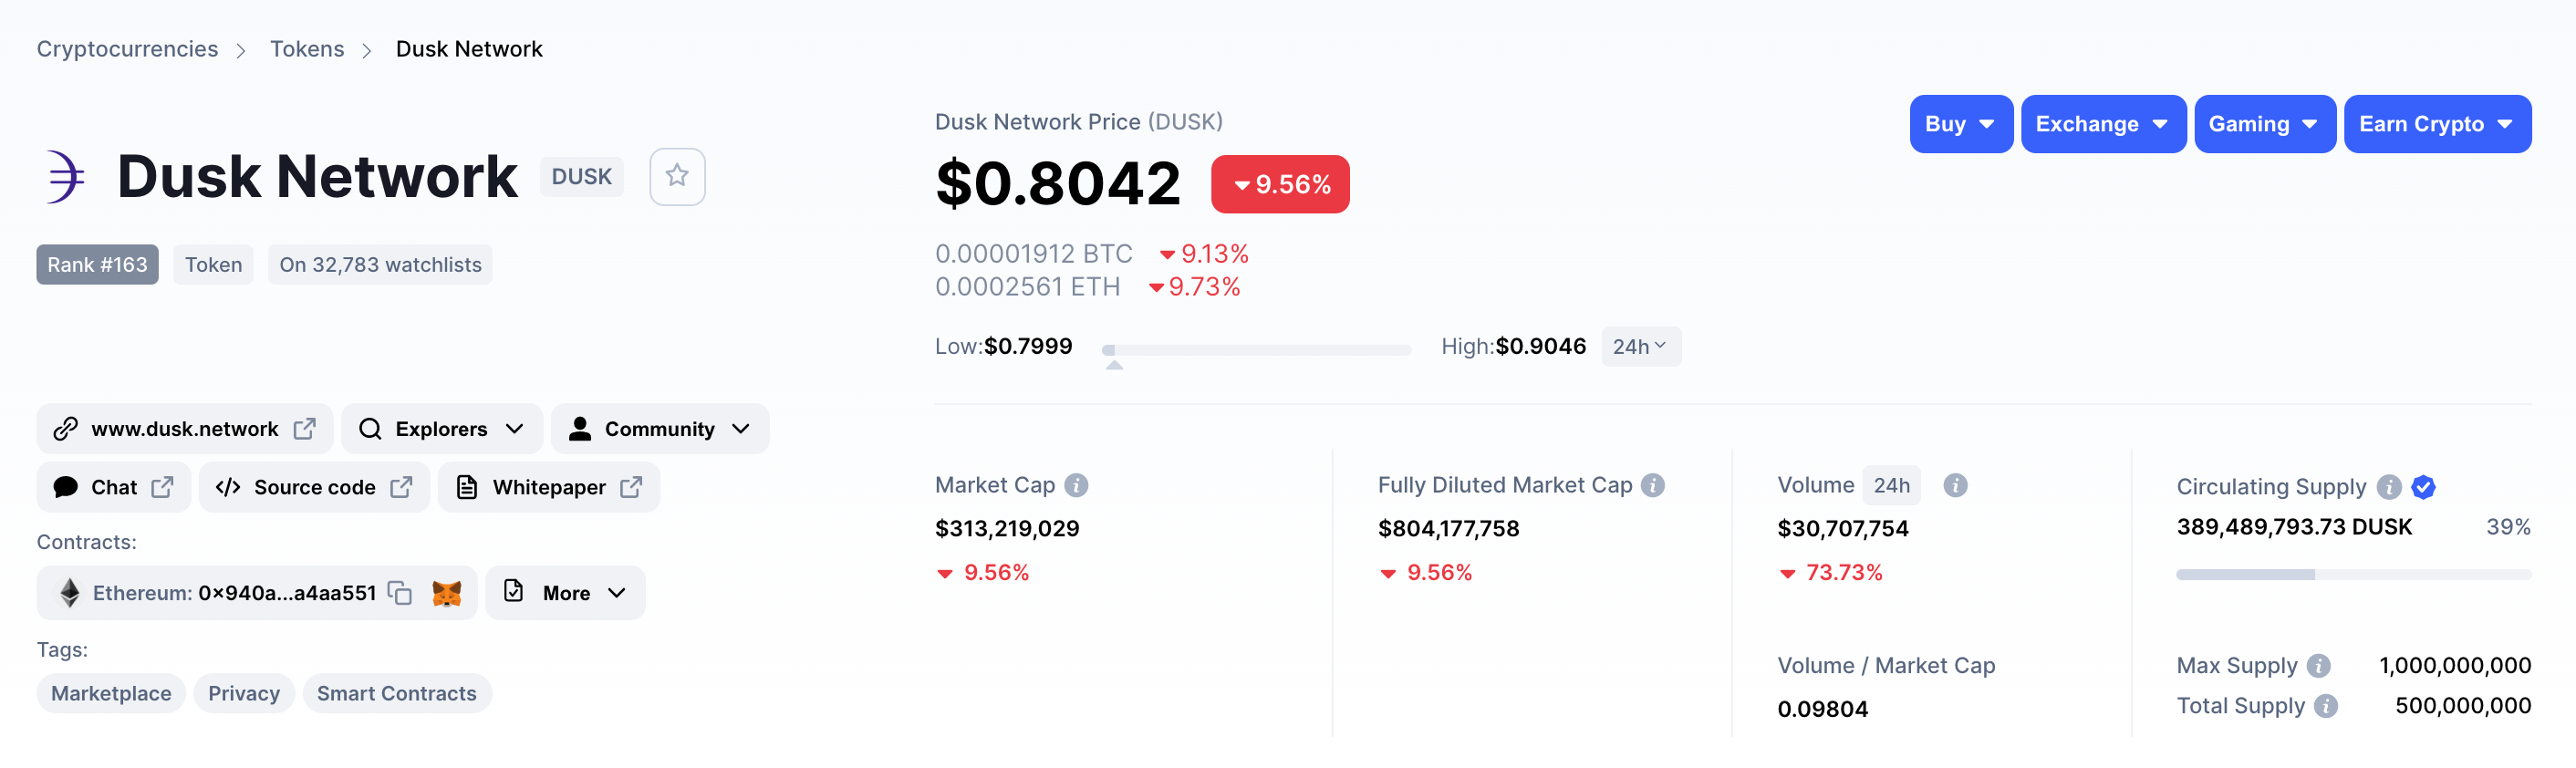Image resolution: width=2576 pixels, height=768 pixels.
Task: Copy the Ethereum contract address
Action: (400, 593)
